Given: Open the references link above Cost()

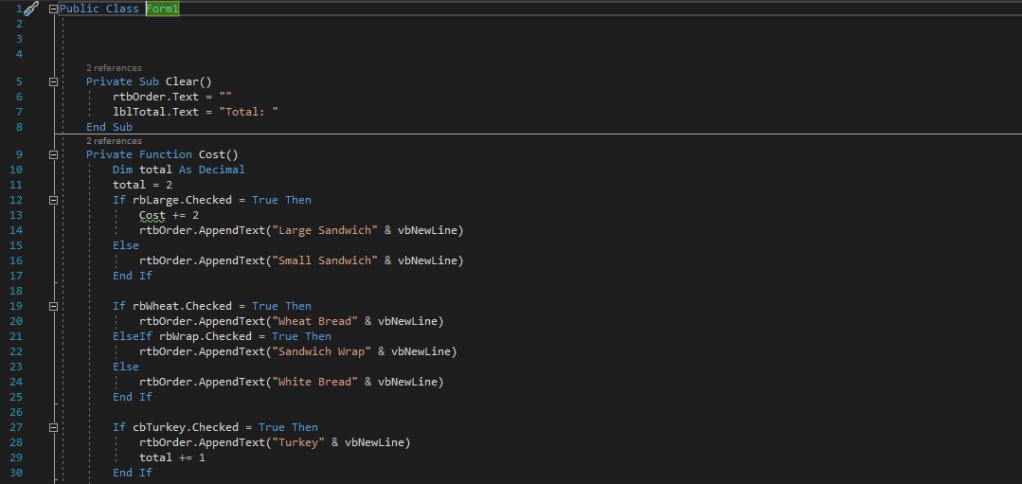Looking at the screenshot, I should click(113, 141).
